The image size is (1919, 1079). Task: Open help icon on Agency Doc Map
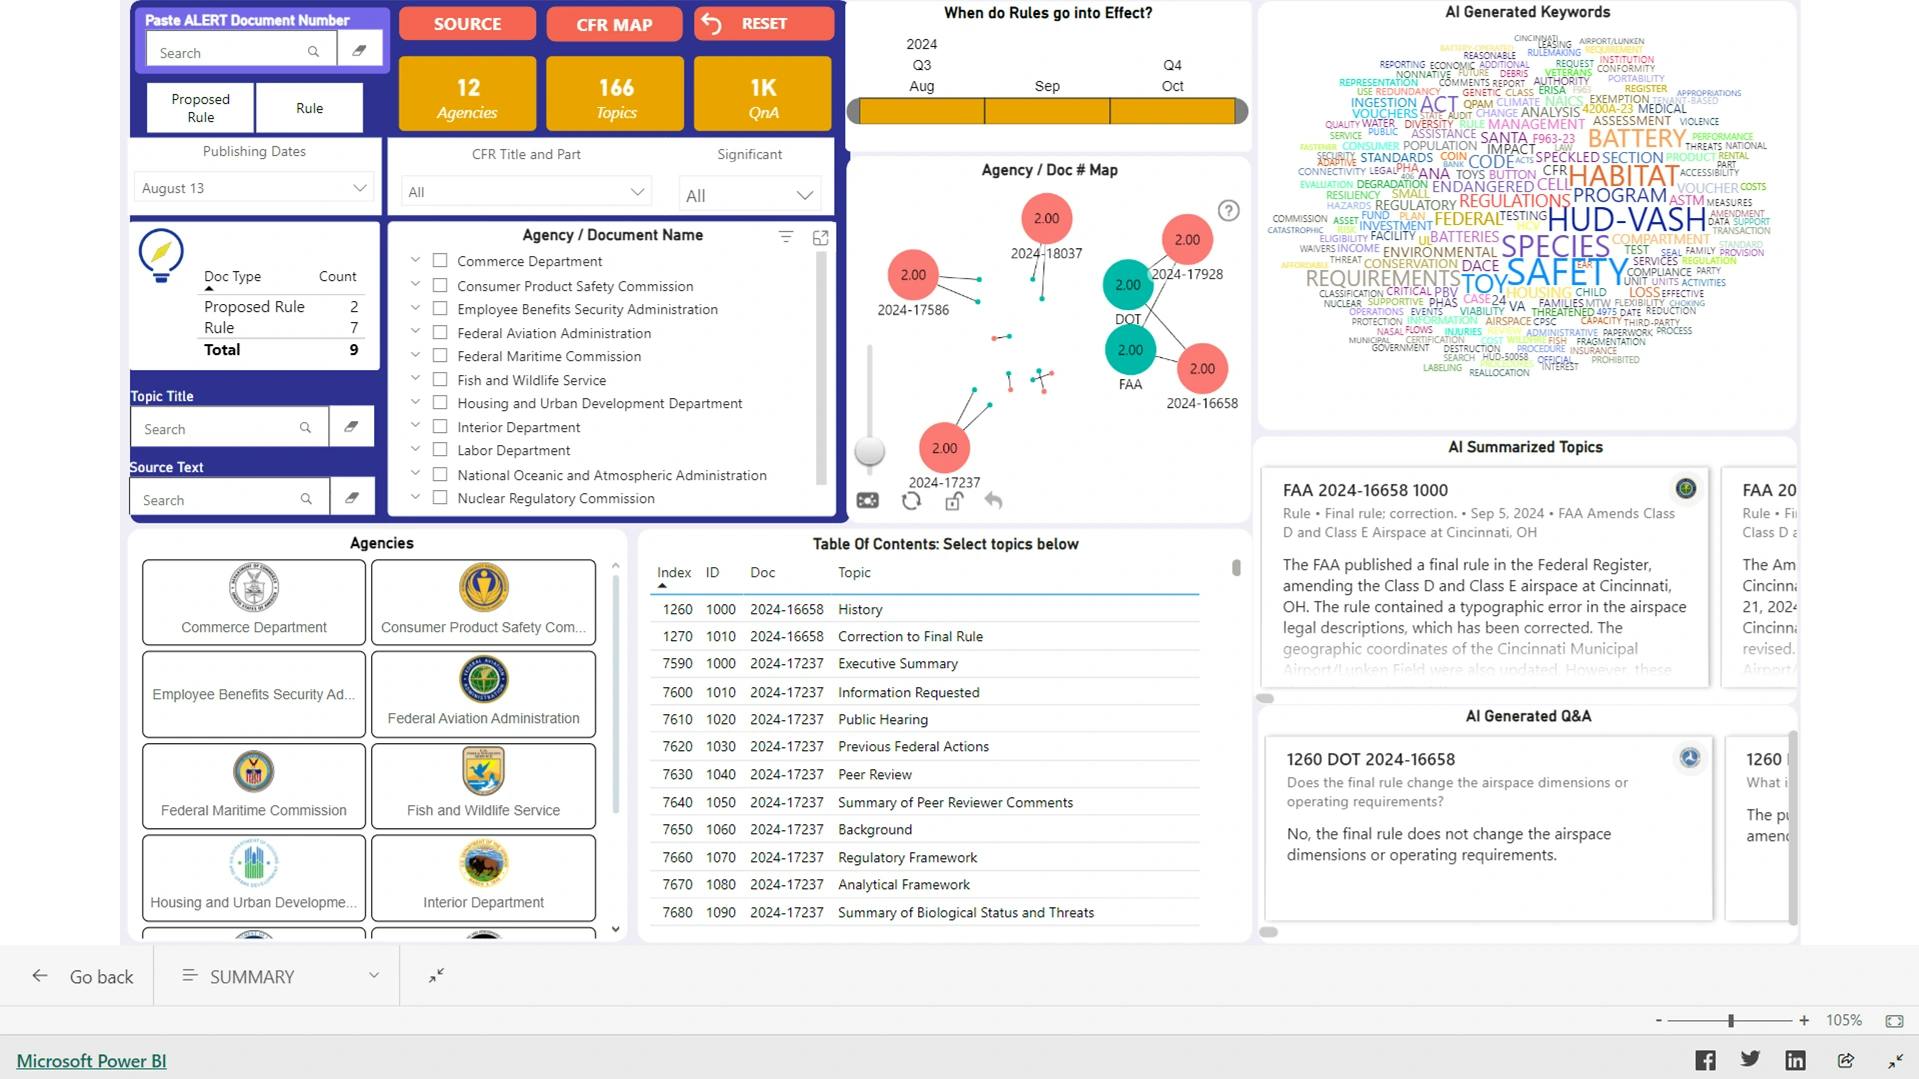pyautogui.click(x=1228, y=210)
